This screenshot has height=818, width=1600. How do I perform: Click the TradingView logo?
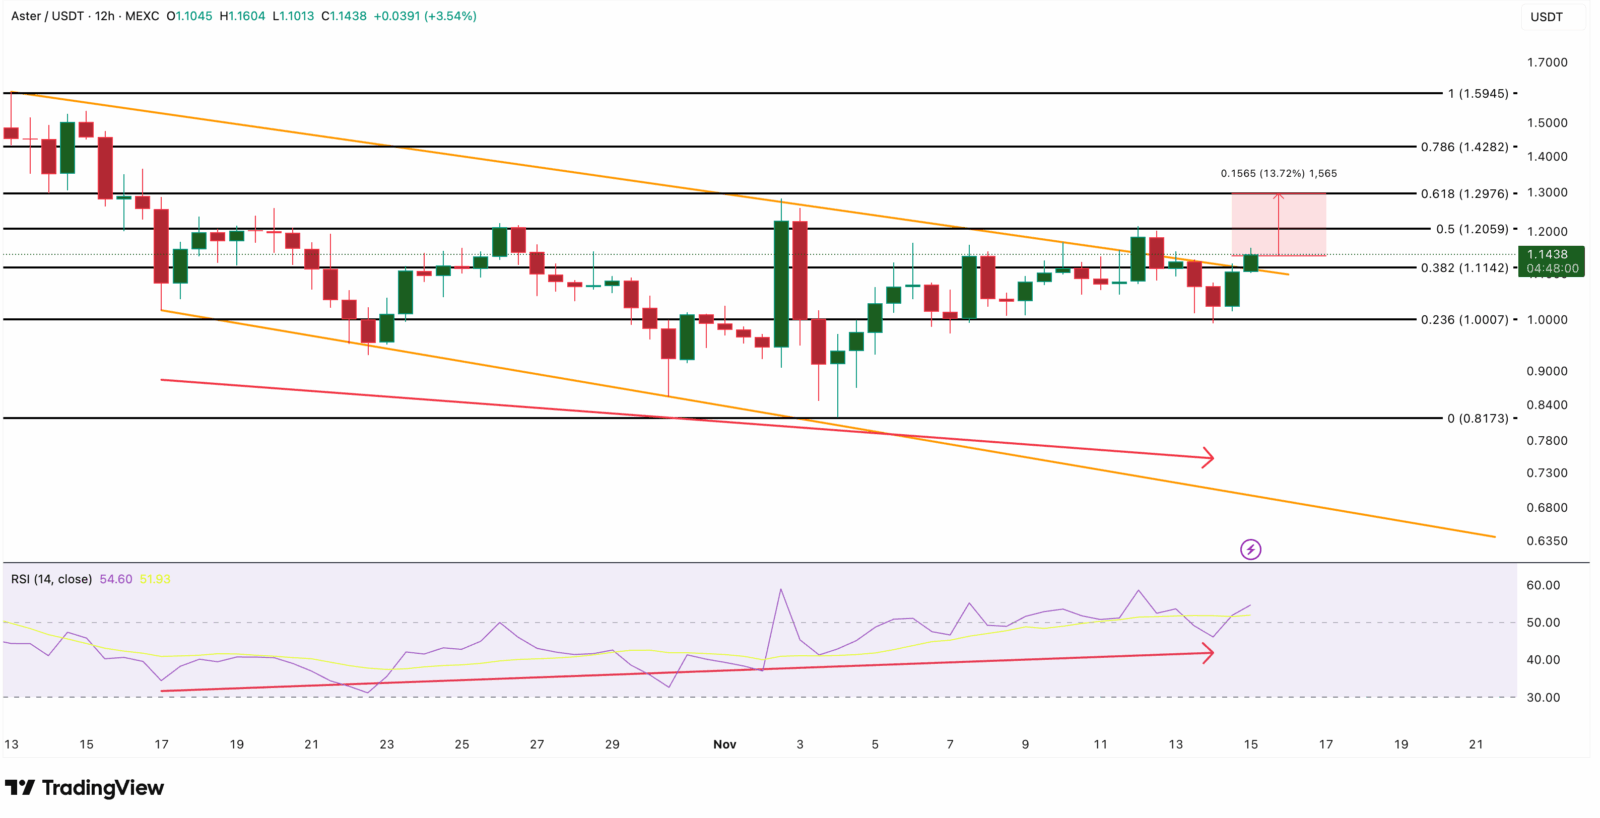[84, 788]
